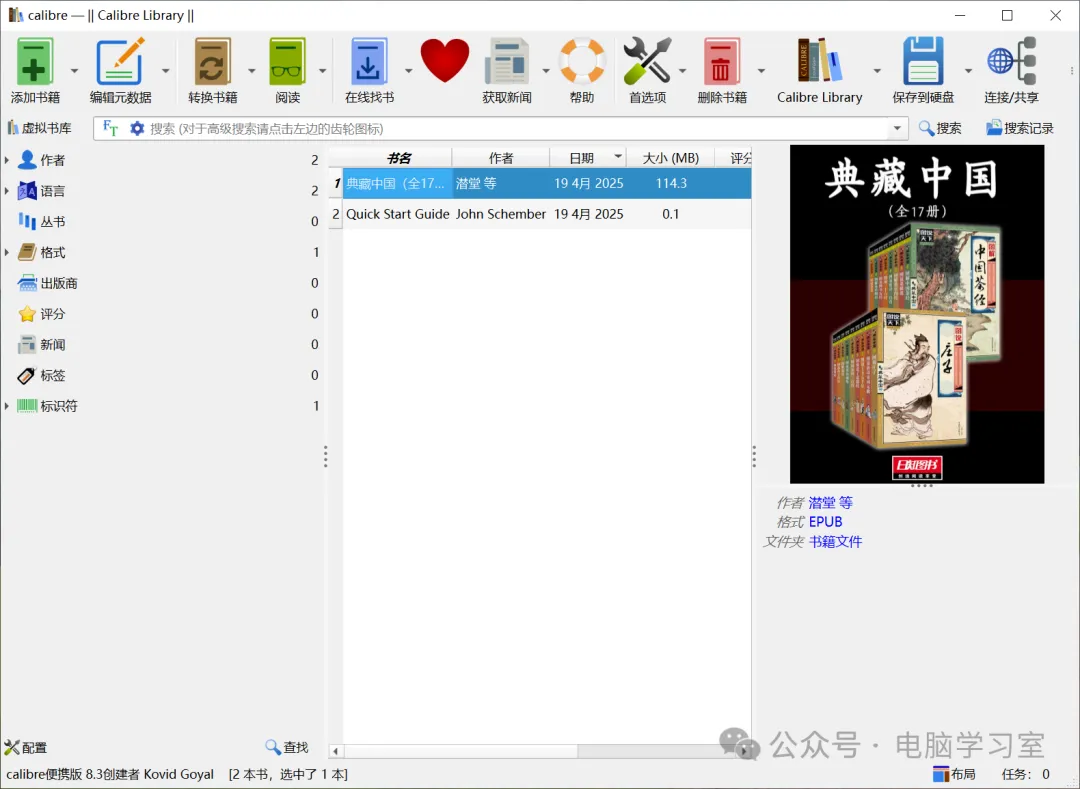This screenshot has height=789, width=1080.
Task: Select the Quick Start Guide book row
Action: pyautogui.click(x=540, y=214)
